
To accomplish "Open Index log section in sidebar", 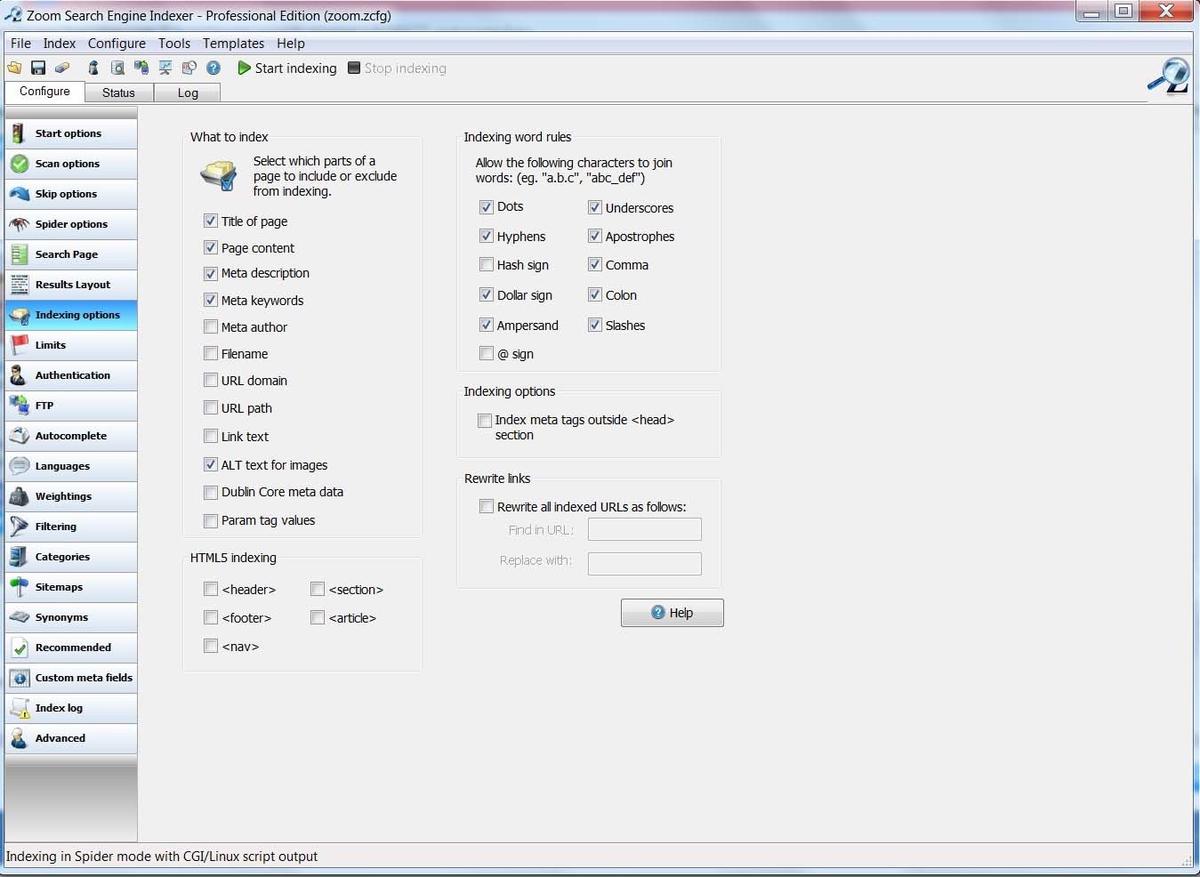I will tap(71, 708).
